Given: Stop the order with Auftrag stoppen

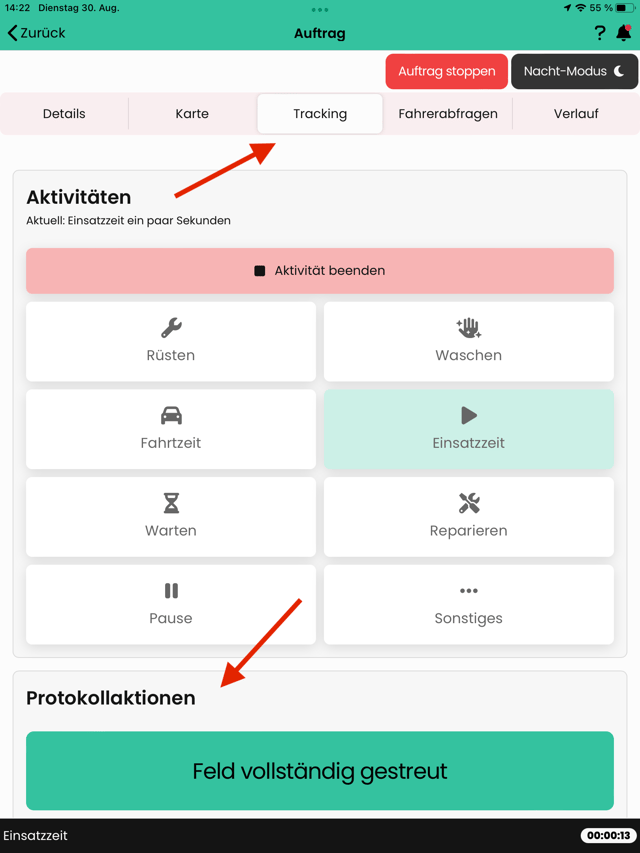Looking at the screenshot, I should point(447,71).
